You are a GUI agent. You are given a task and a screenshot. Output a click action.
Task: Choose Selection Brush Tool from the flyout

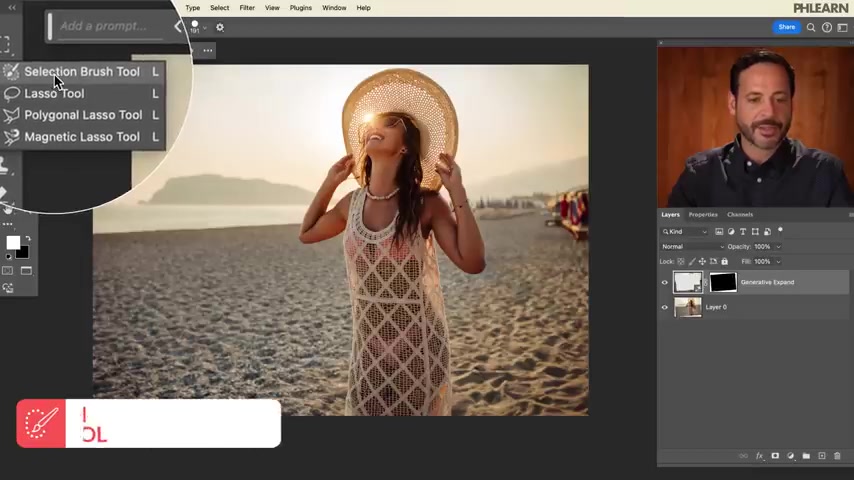(82, 72)
